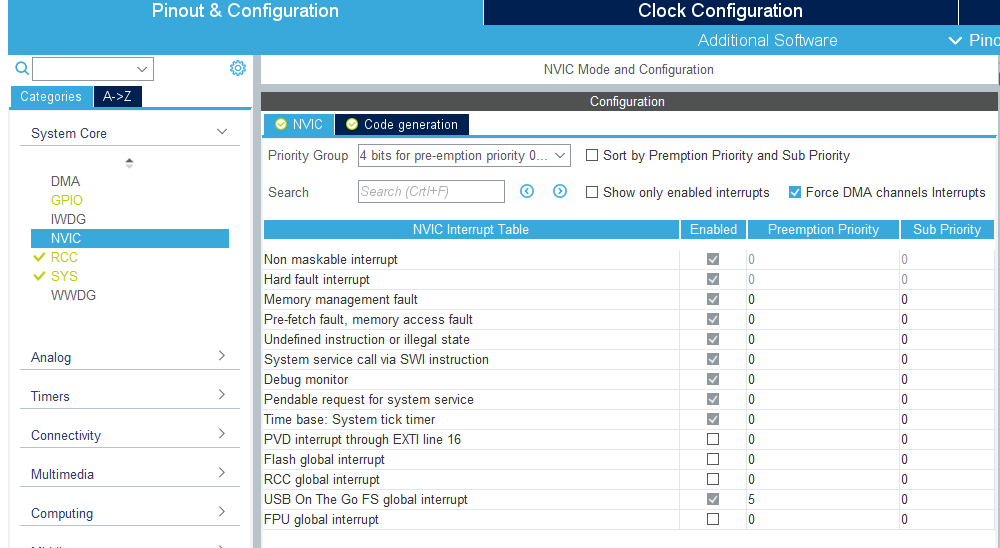Open the Code generation tab
Viewport: 1000px width, 548px height.
(x=402, y=124)
